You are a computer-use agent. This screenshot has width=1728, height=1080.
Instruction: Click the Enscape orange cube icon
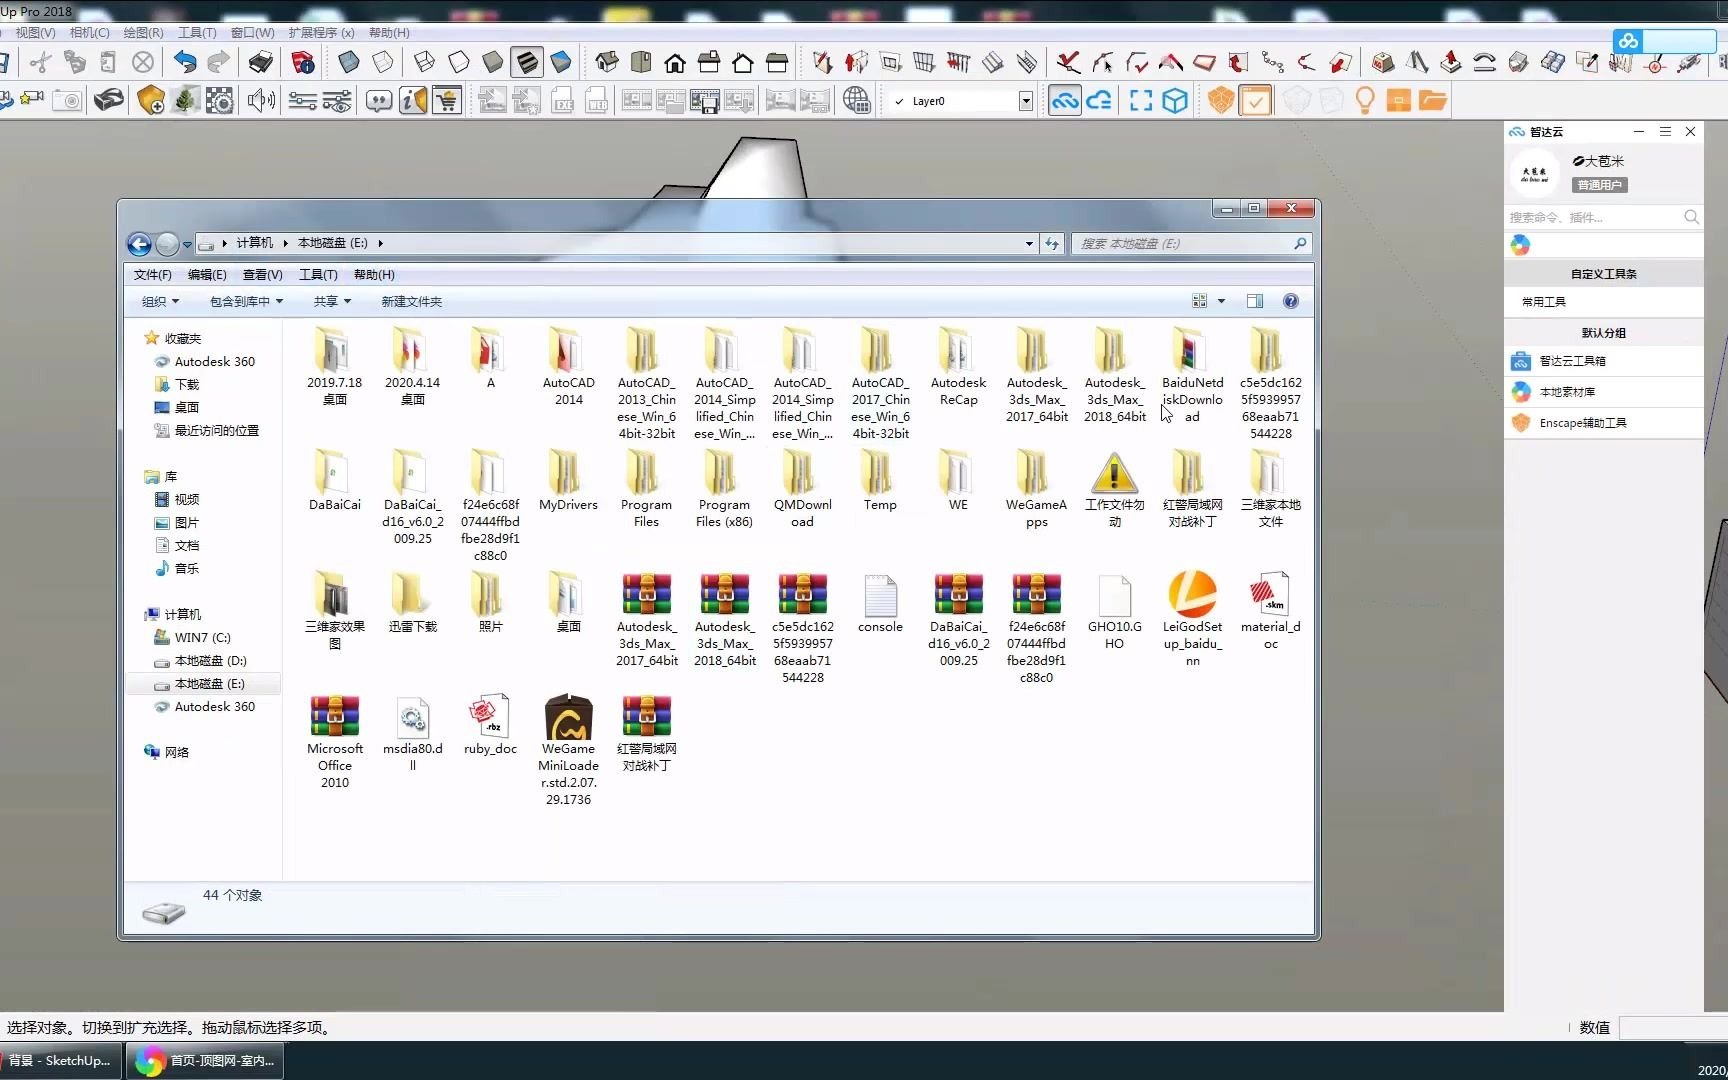pos(1221,100)
